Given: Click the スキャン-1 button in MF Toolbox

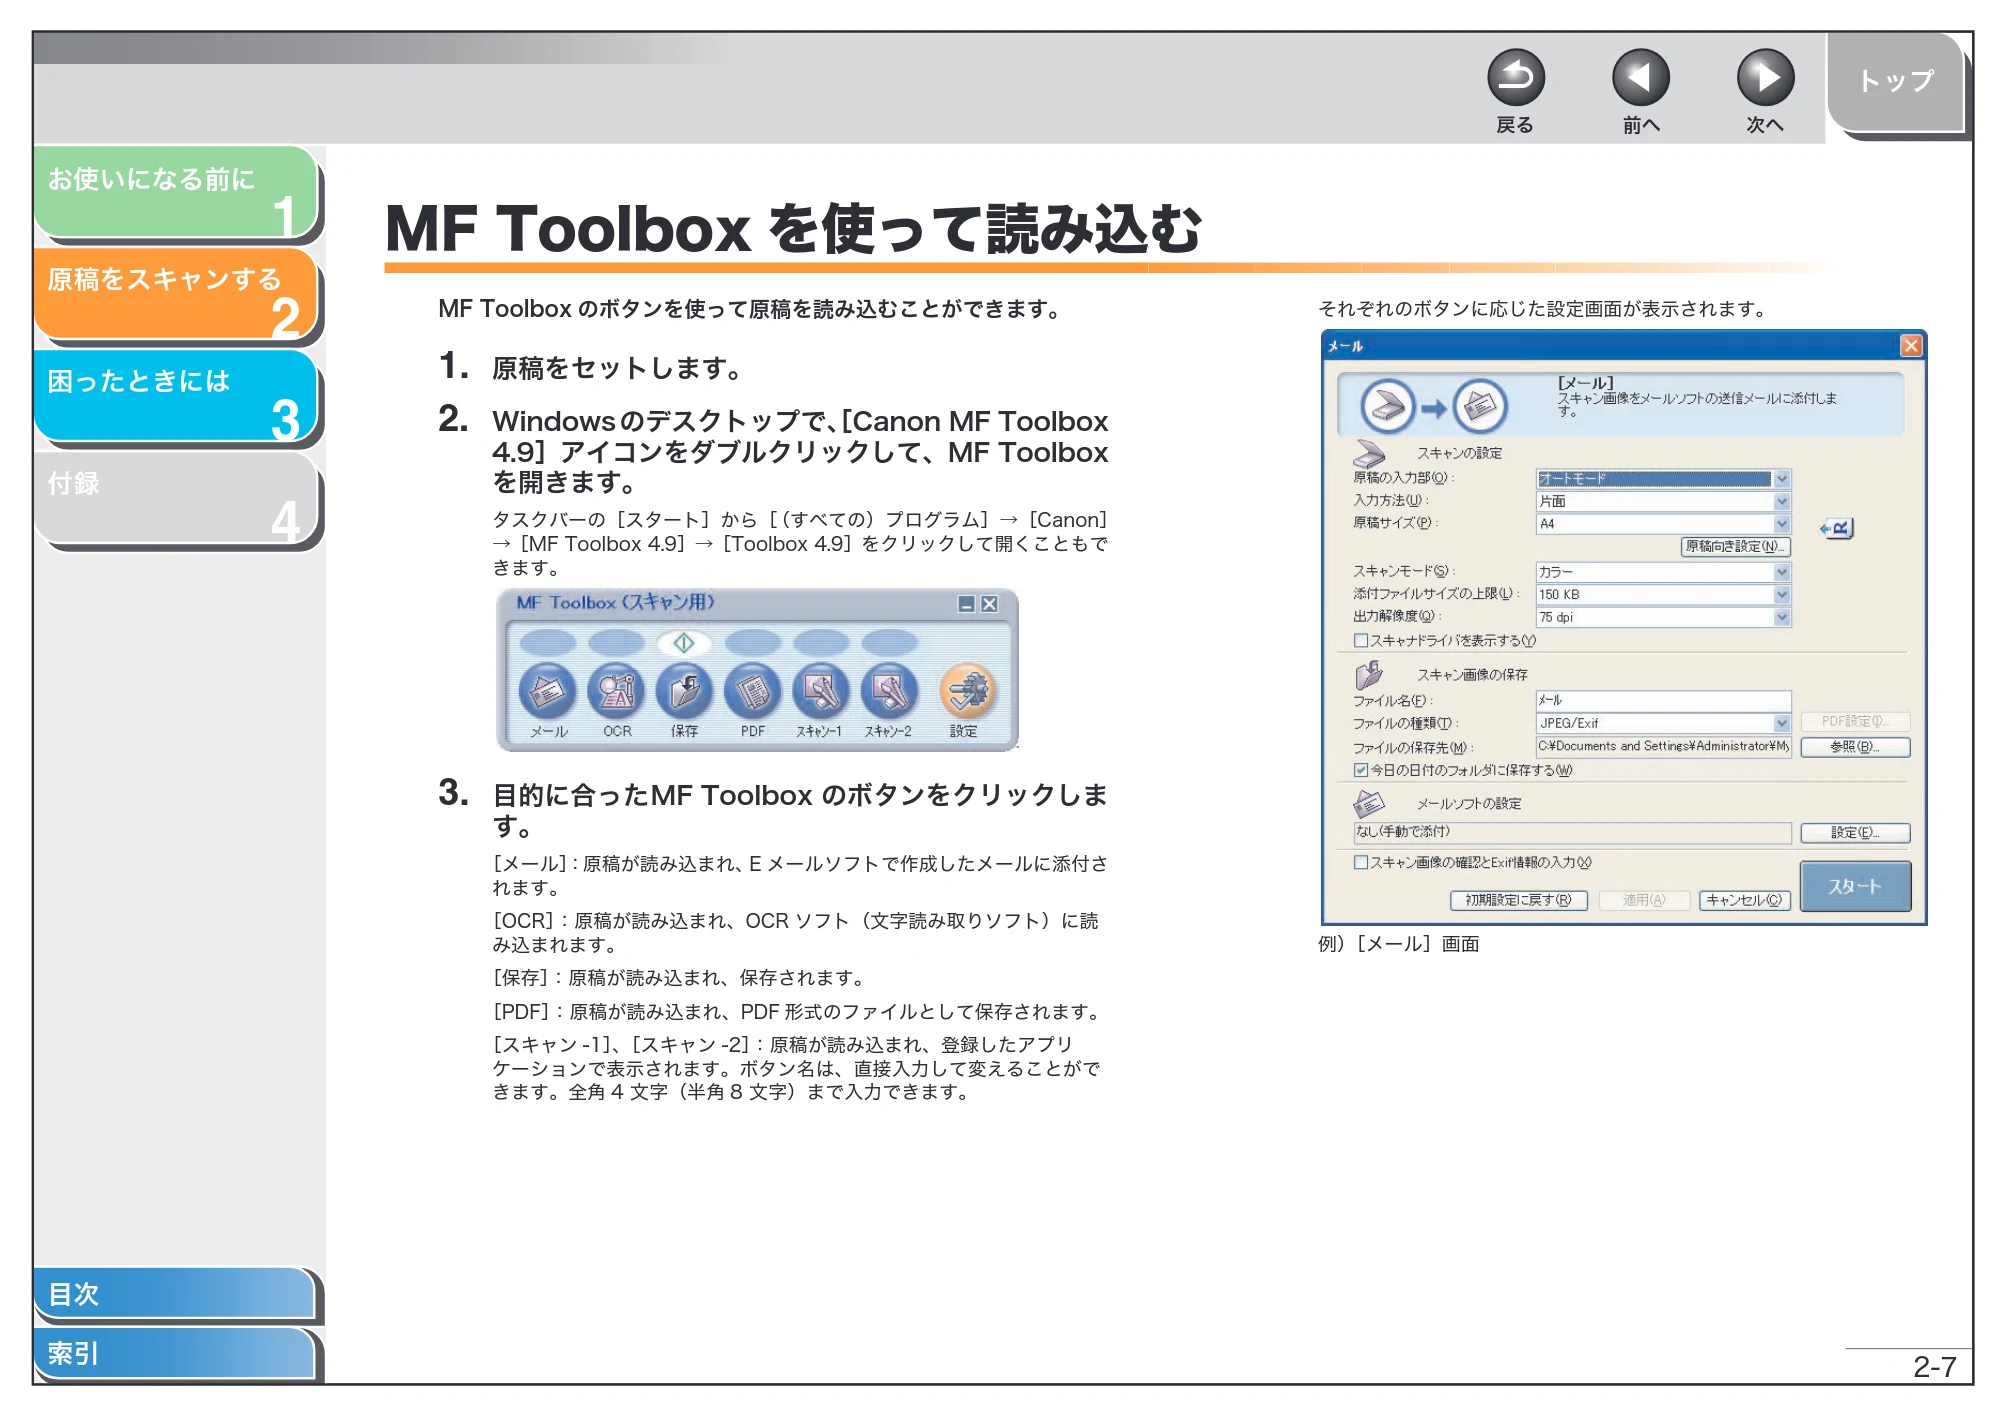Looking at the screenshot, I should tap(820, 691).
